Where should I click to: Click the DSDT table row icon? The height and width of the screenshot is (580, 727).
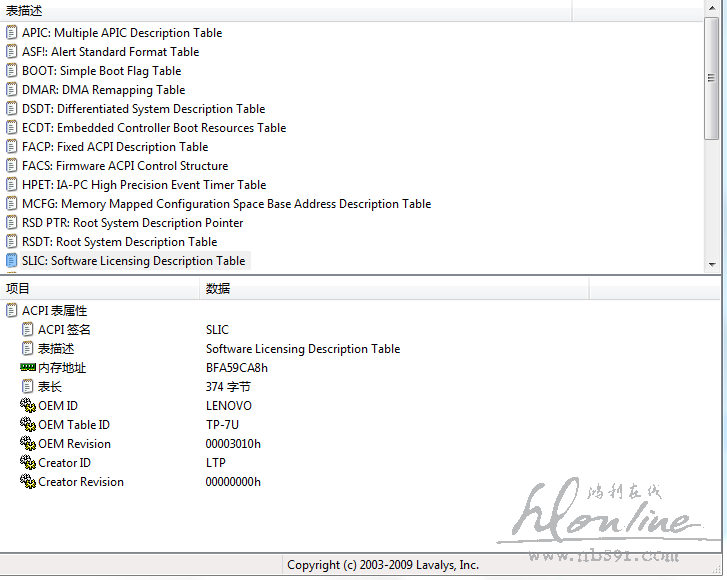click(x=12, y=109)
